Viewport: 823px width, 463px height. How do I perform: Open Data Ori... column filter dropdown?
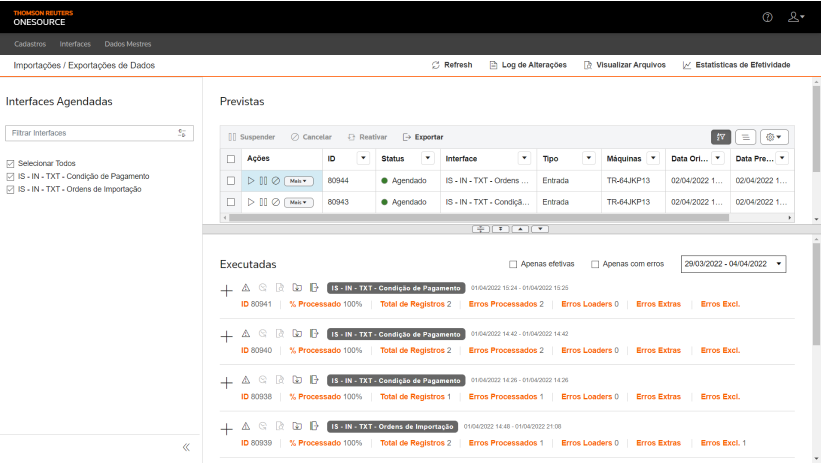[718, 158]
